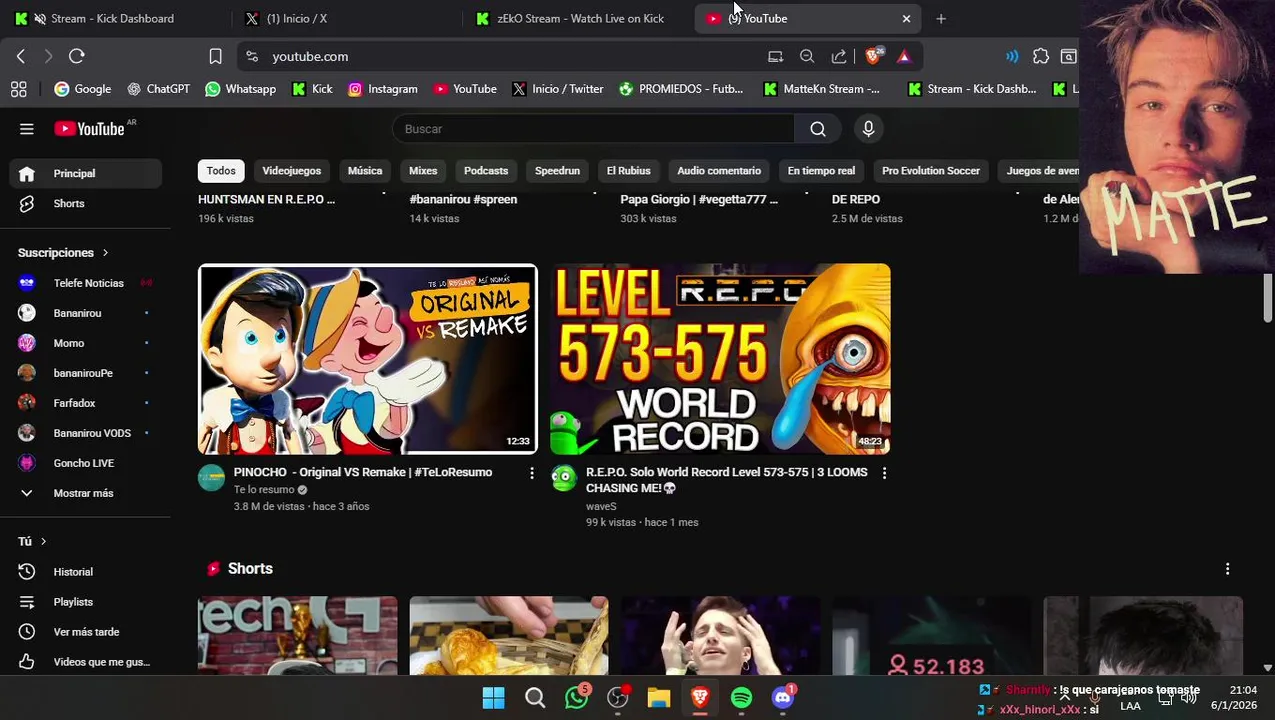Start voice search with microphone icon
This screenshot has width=1275, height=720.
coord(868,129)
